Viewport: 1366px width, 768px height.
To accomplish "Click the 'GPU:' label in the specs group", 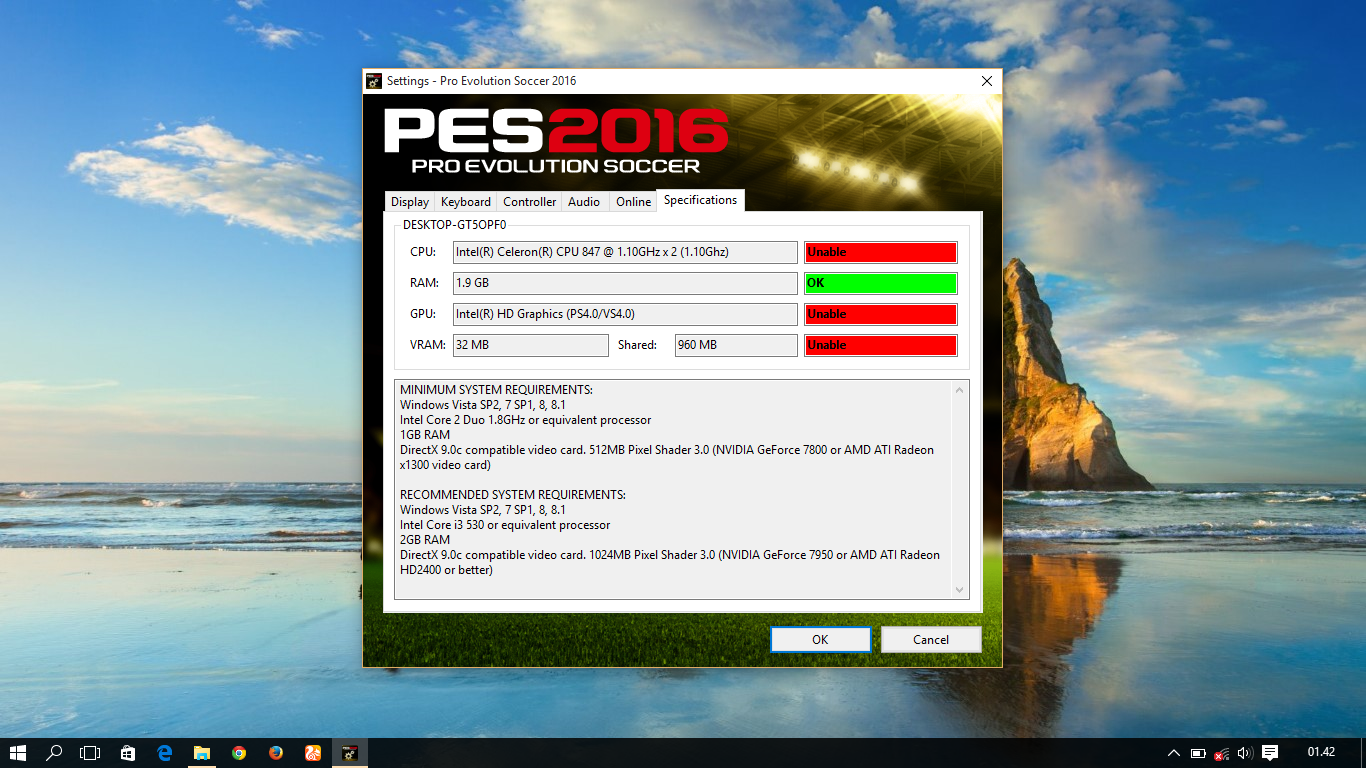I will click(423, 314).
